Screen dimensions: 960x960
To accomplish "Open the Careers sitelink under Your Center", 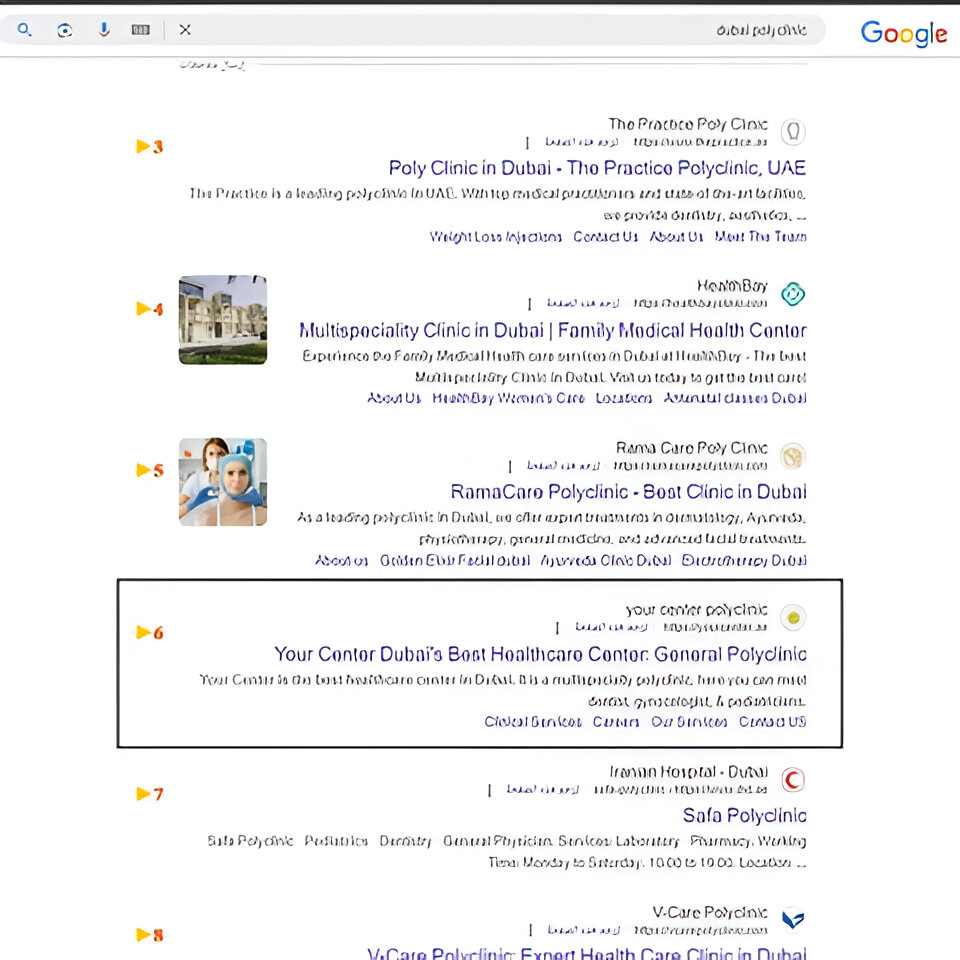I will pos(616,722).
